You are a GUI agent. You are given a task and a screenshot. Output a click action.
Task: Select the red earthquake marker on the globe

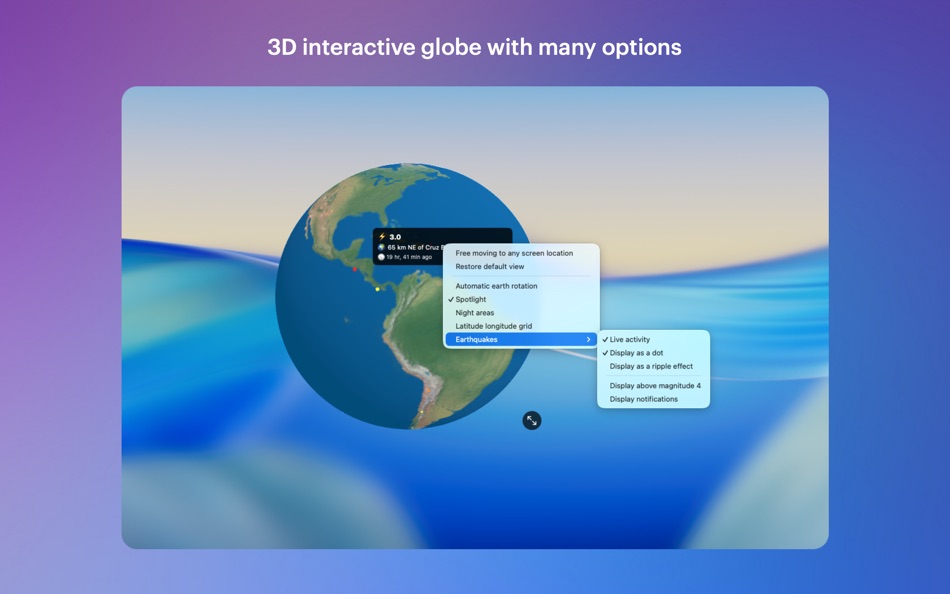[x=355, y=269]
